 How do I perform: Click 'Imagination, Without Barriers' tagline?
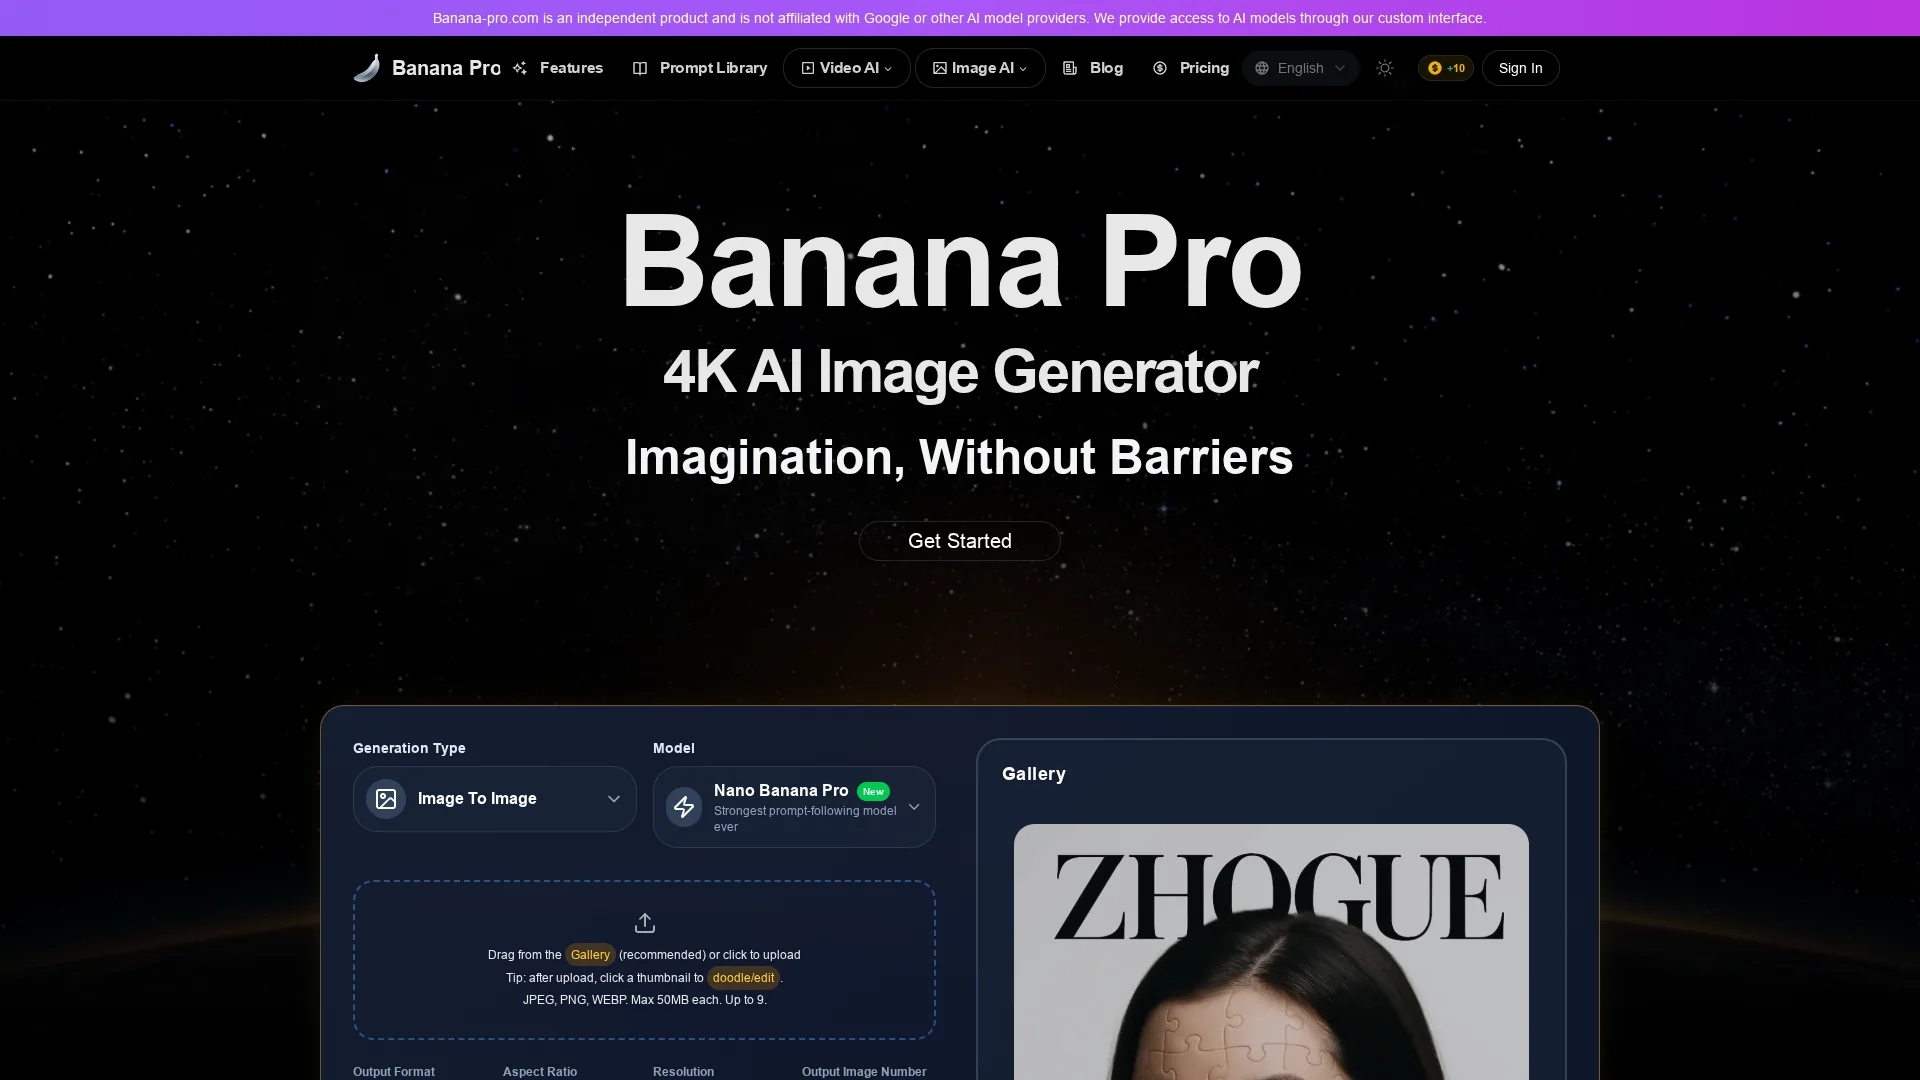[959, 457]
